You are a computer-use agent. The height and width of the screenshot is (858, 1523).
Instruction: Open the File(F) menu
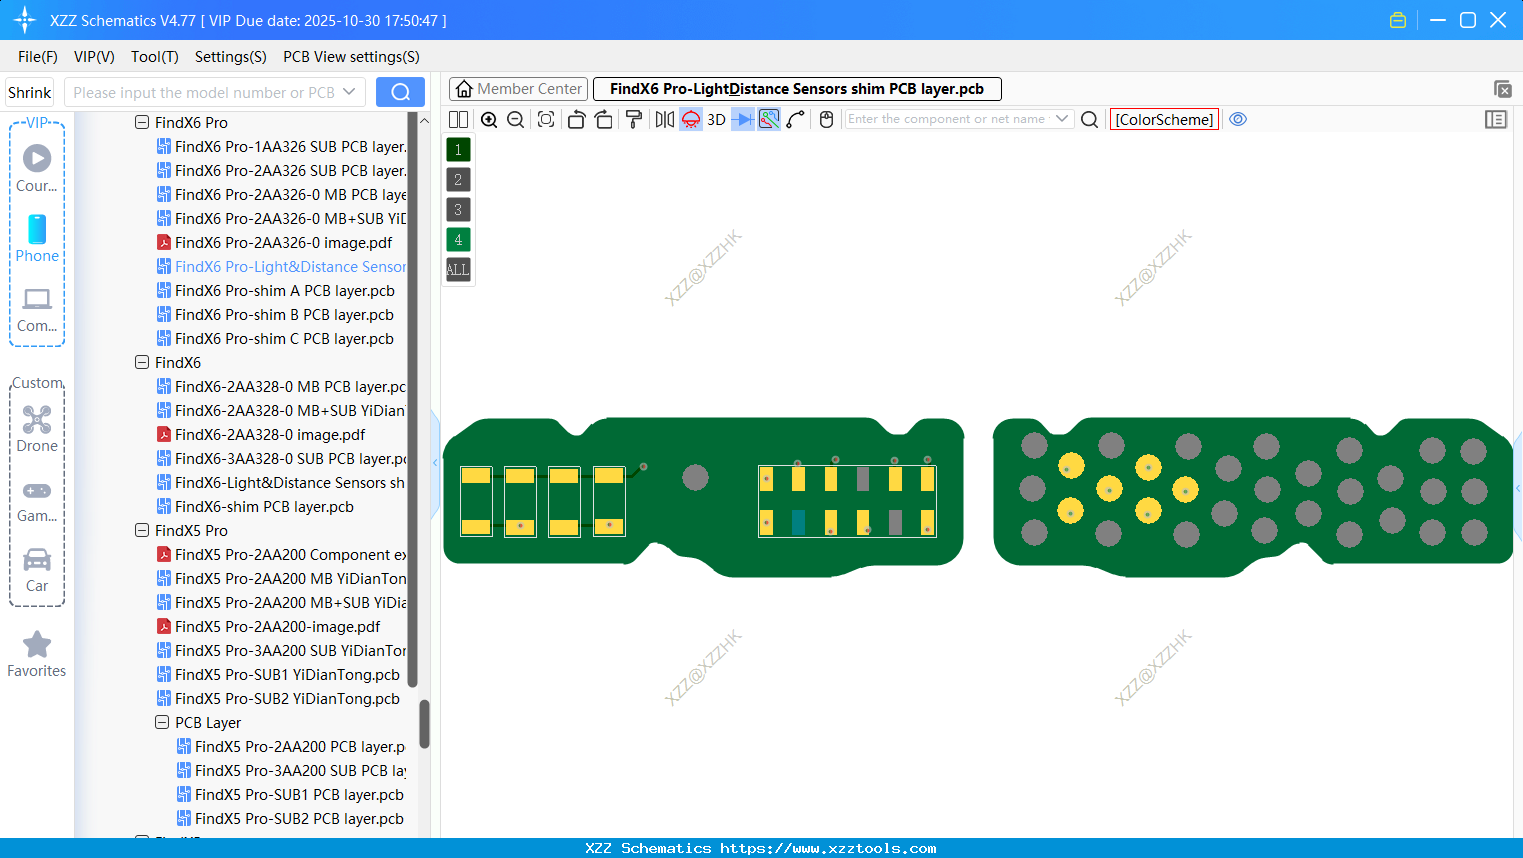tap(38, 57)
